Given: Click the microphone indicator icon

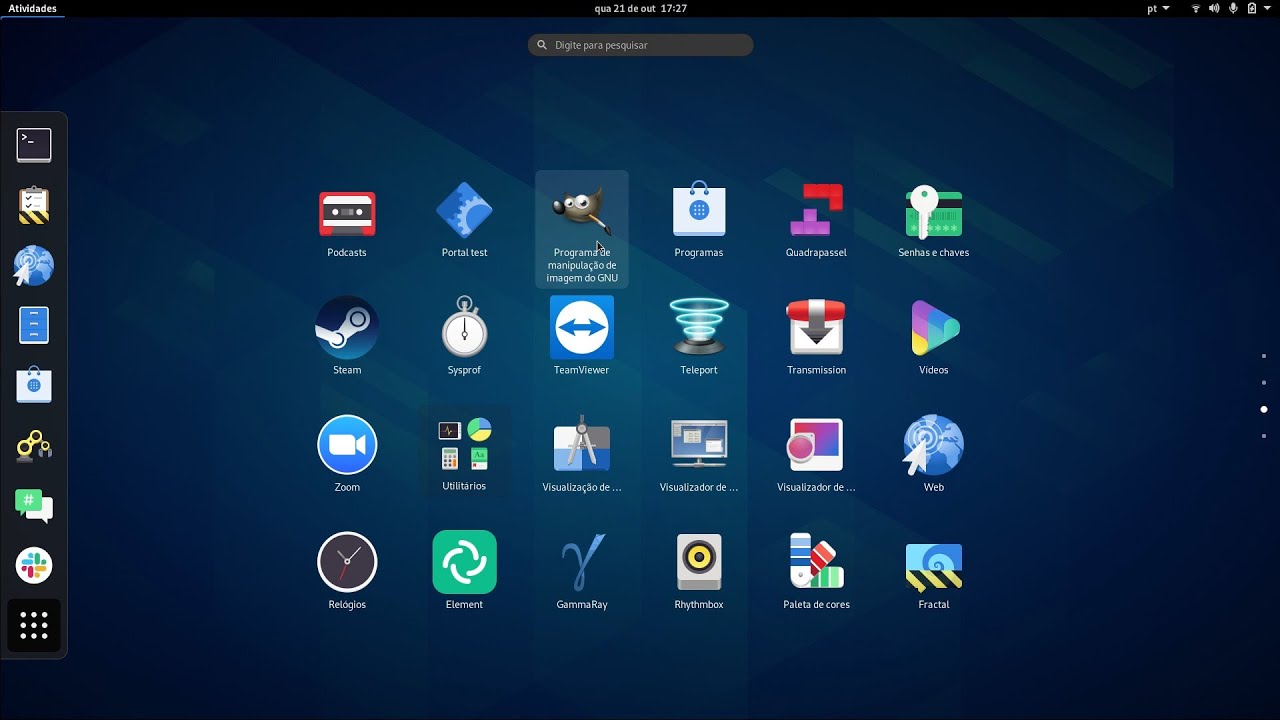Looking at the screenshot, I should pyautogui.click(x=1233, y=8).
